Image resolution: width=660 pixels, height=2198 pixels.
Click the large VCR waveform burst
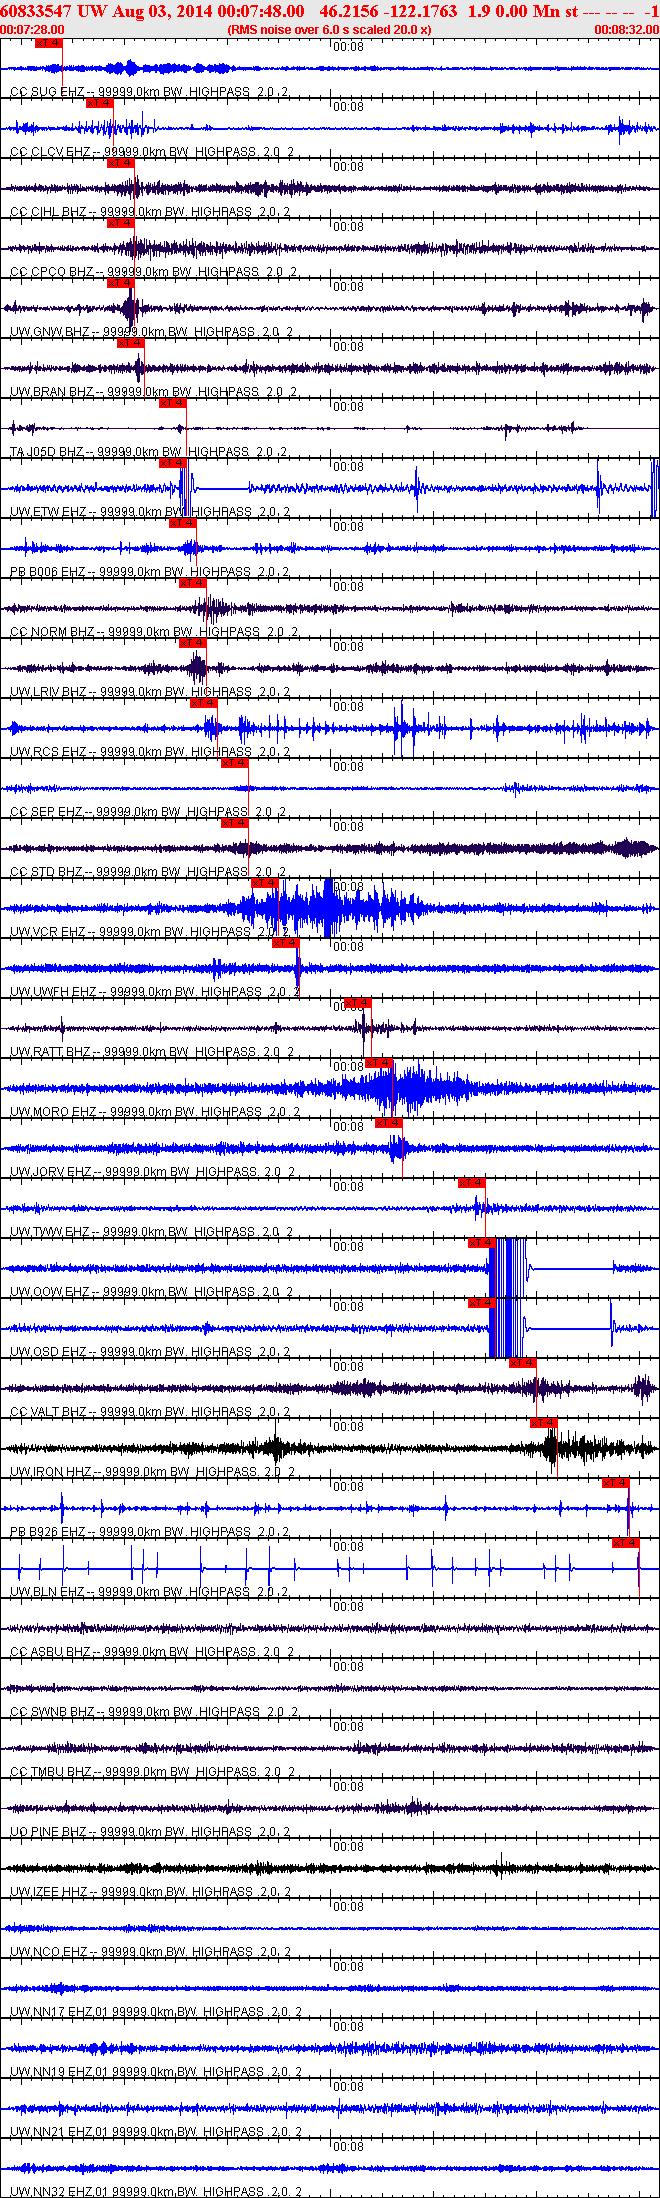pyautogui.click(x=330, y=908)
